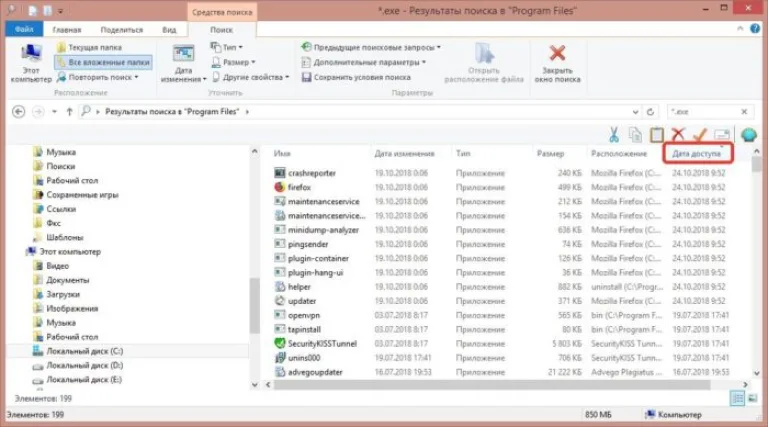The height and width of the screenshot is (427, 768).
Task: Click the copy documents icon
Action: 635,134
